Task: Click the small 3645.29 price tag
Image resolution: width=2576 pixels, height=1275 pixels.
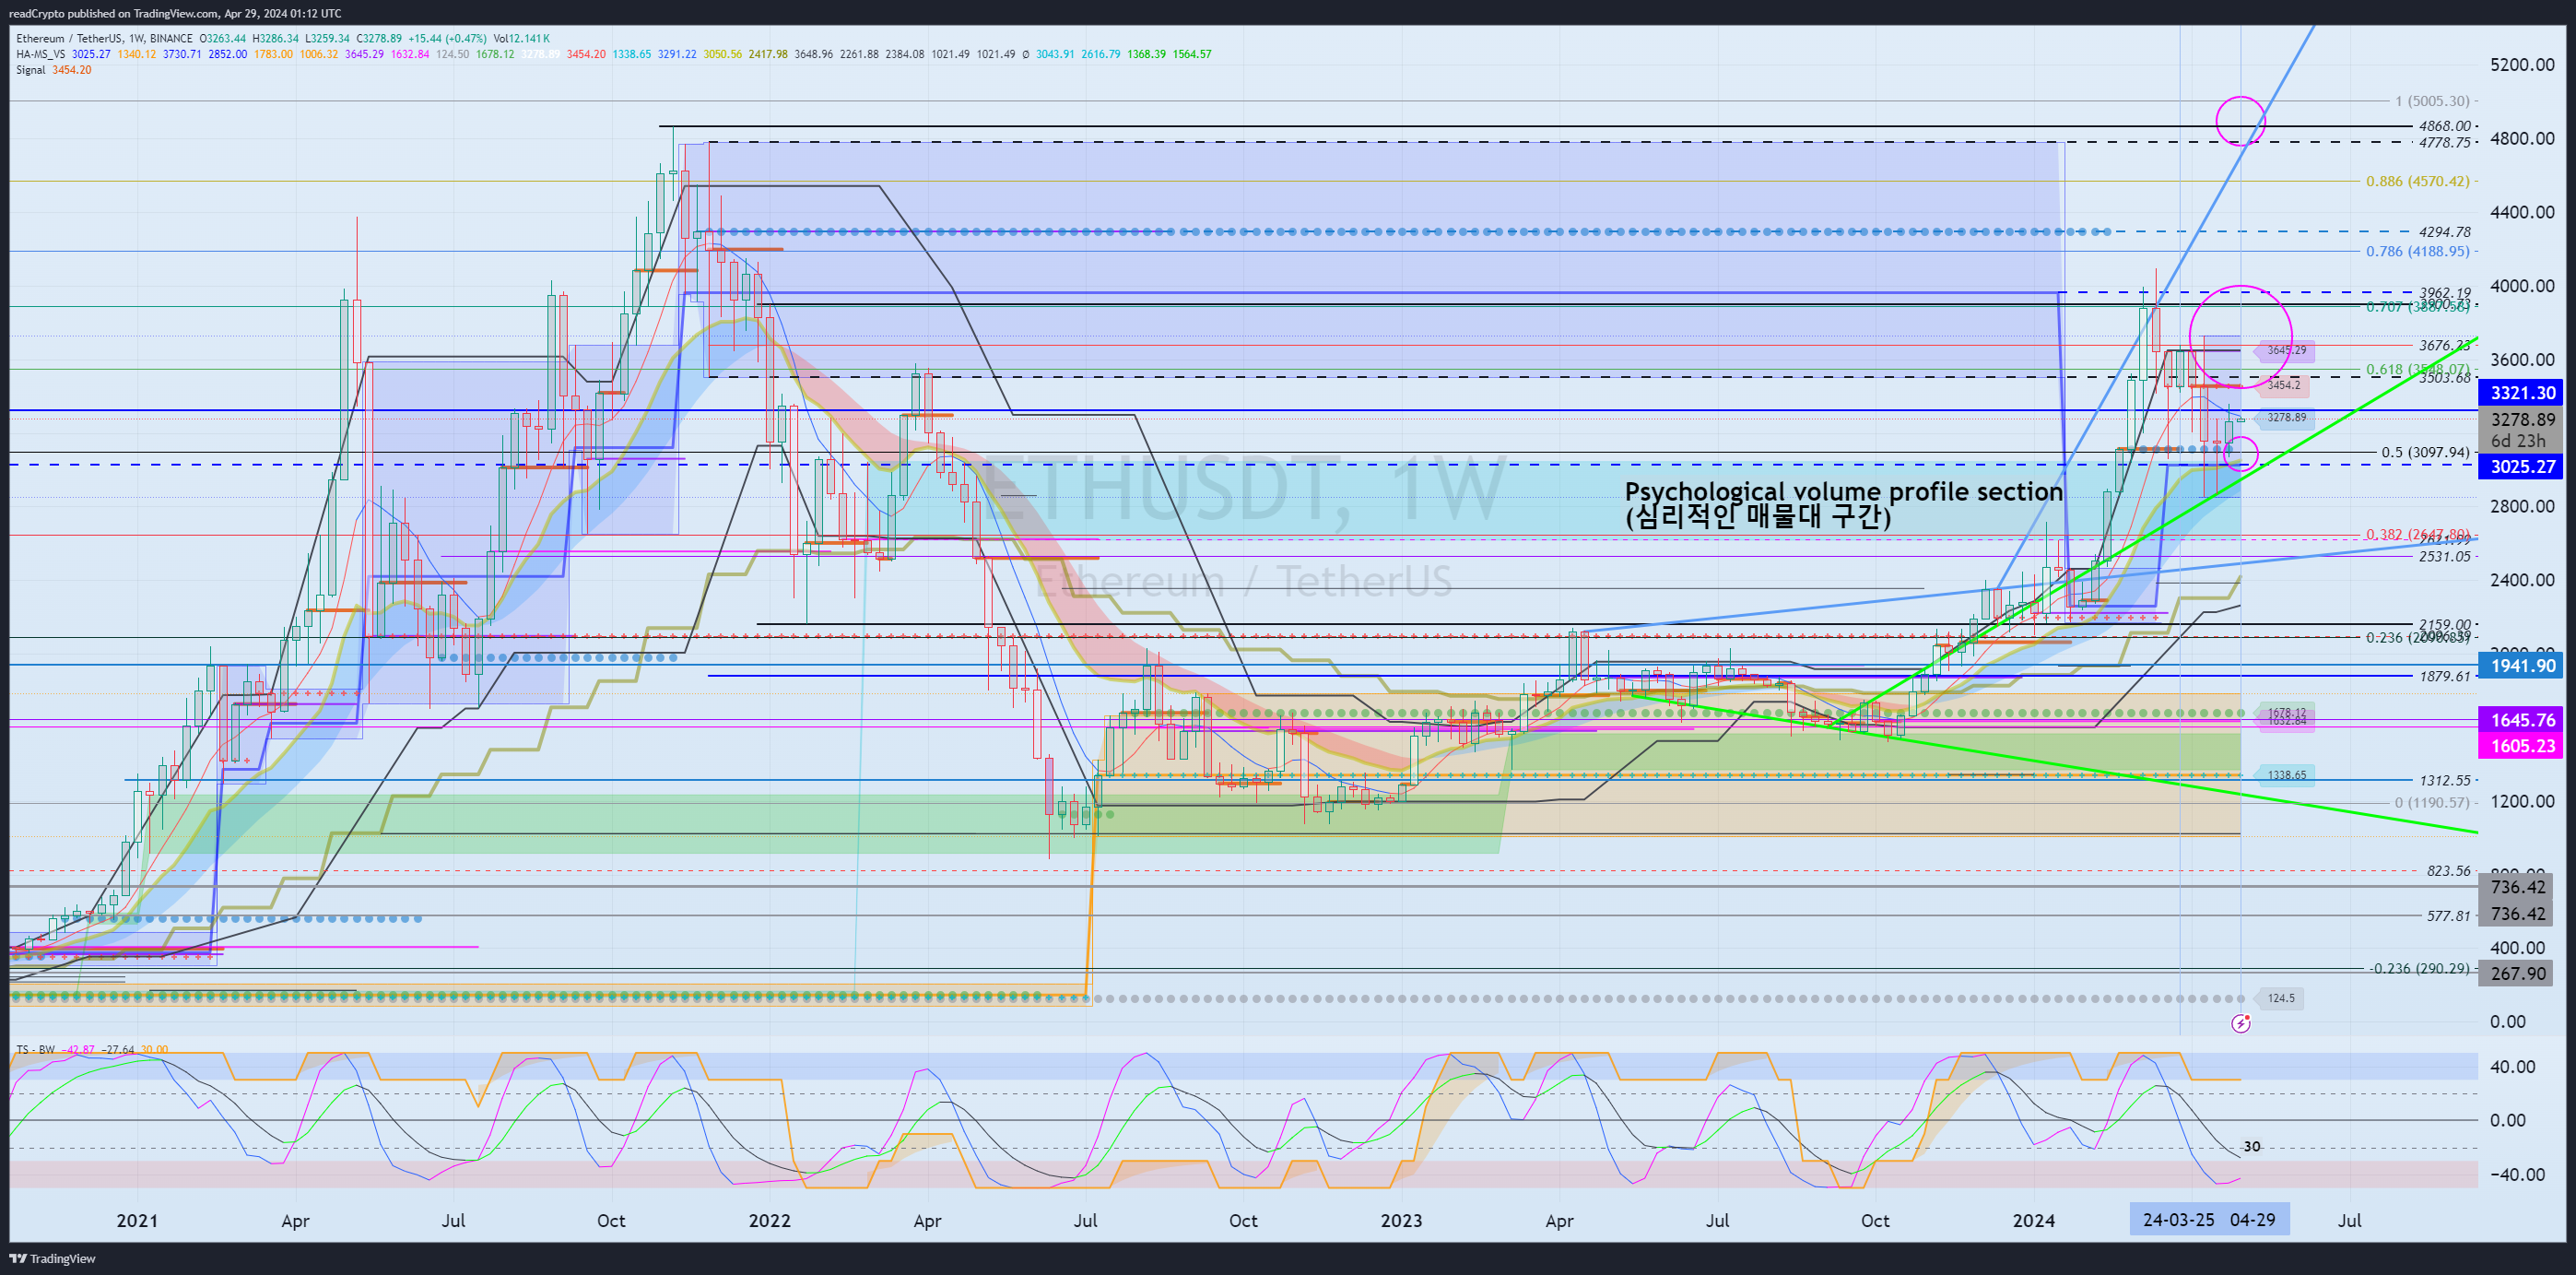Action: [x=2285, y=351]
